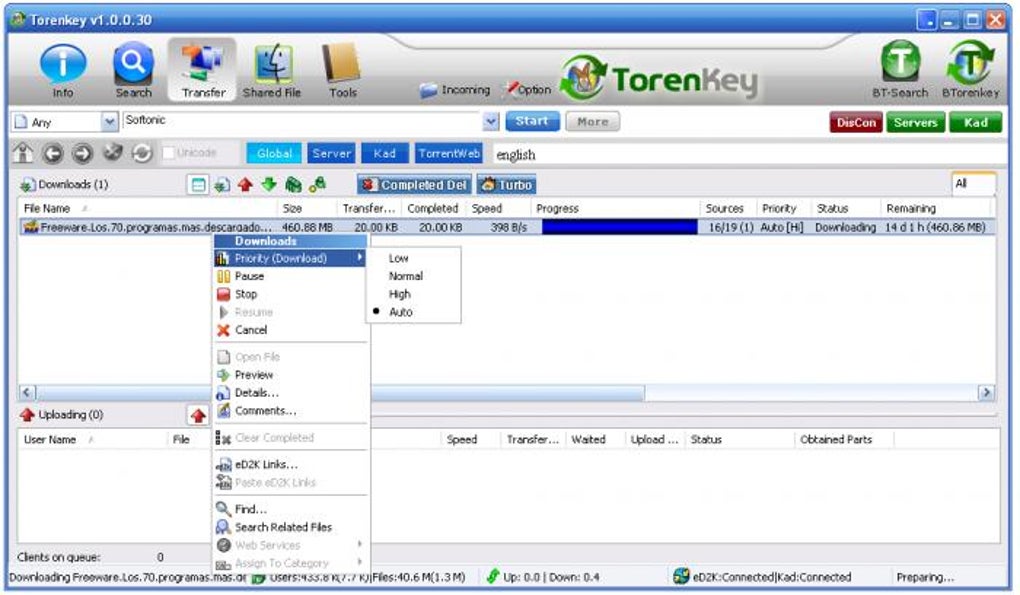
Task: Click the green Kad button
Action: (974, 122)
